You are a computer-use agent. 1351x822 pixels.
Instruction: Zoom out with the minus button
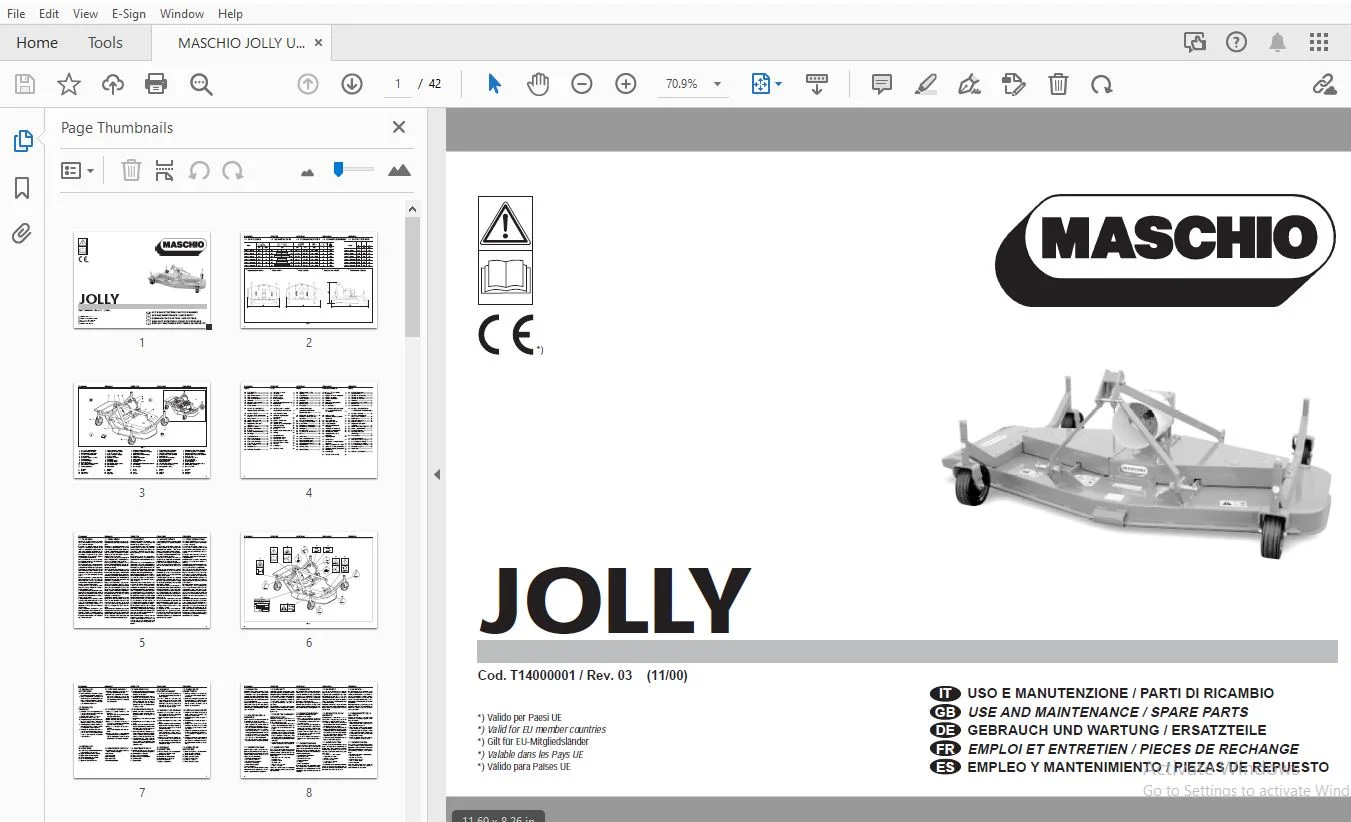tap(582, 85)
